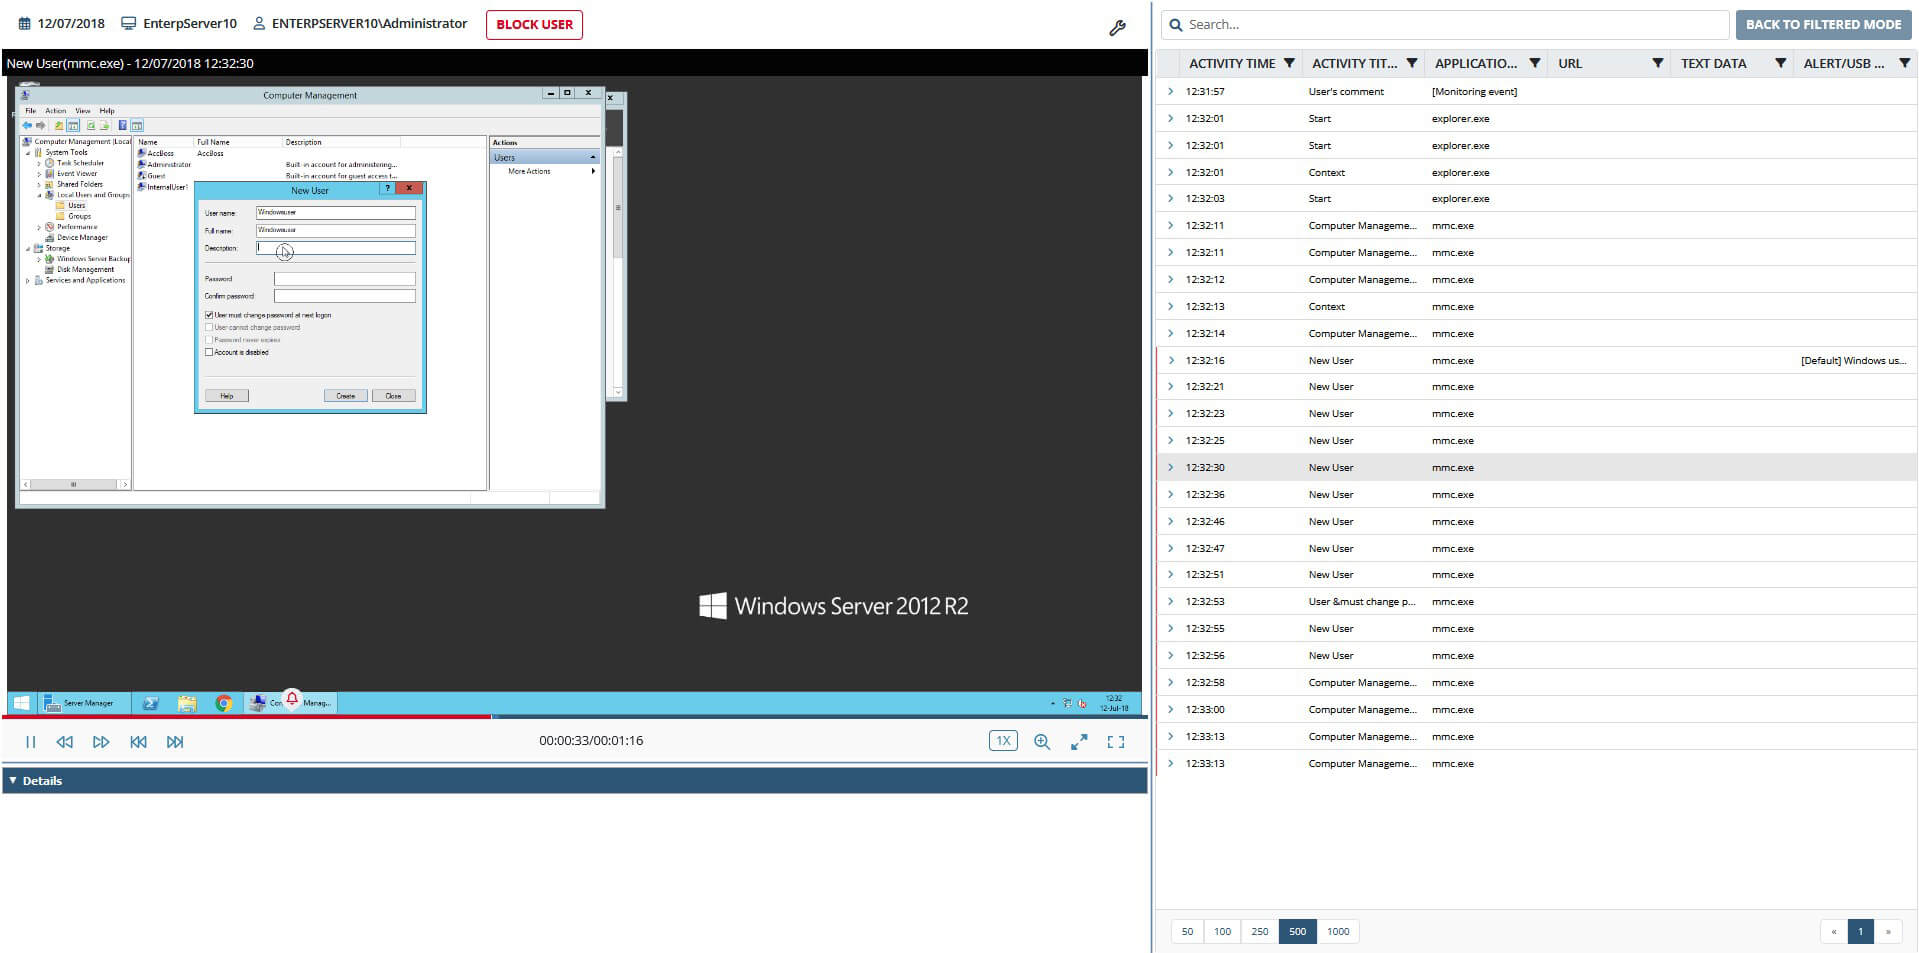Click Create in the New User dialog

pos(345,396)
